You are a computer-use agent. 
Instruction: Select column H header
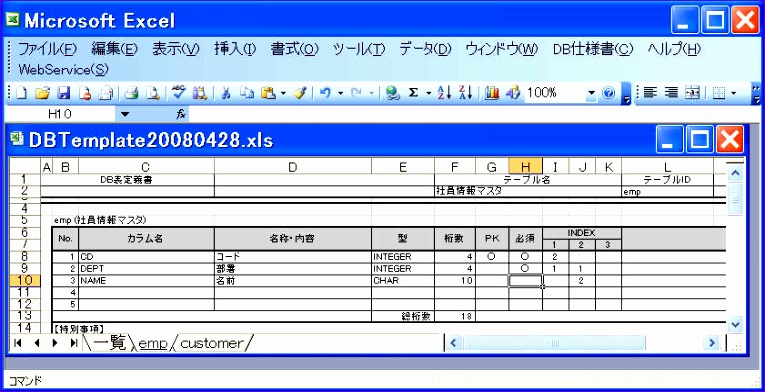click(x=525, y=167)
